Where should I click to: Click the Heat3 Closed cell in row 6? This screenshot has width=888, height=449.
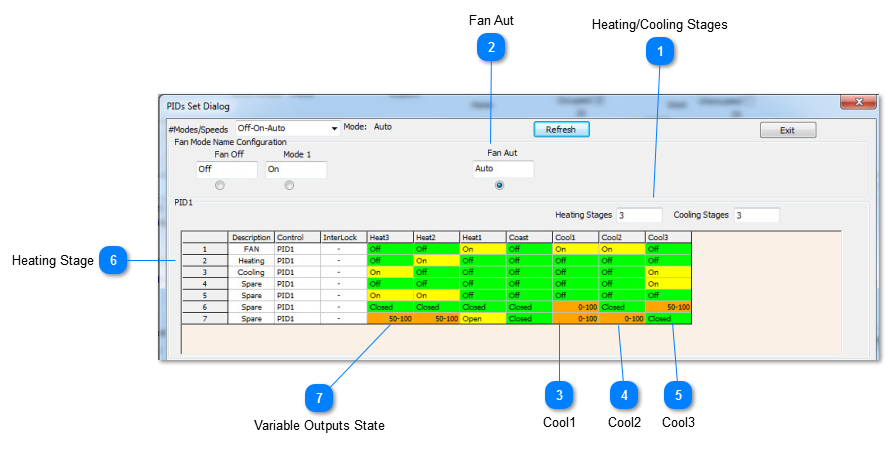click(x=390, y=307)
